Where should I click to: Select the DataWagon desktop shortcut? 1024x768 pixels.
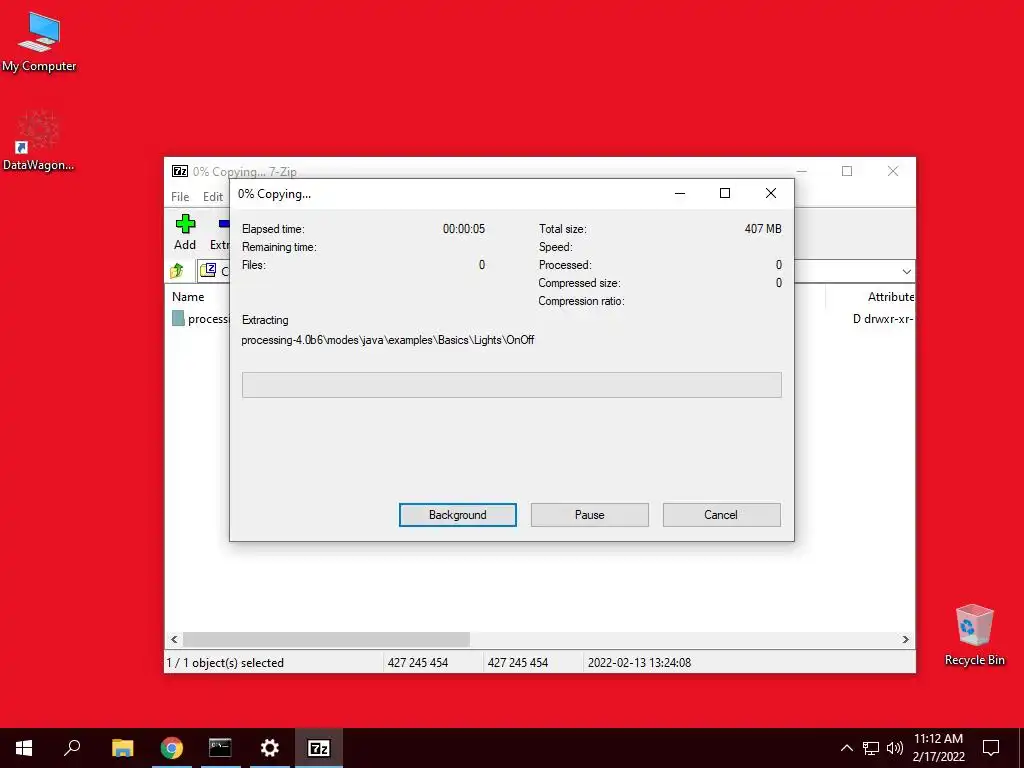[x=39, y=140]
